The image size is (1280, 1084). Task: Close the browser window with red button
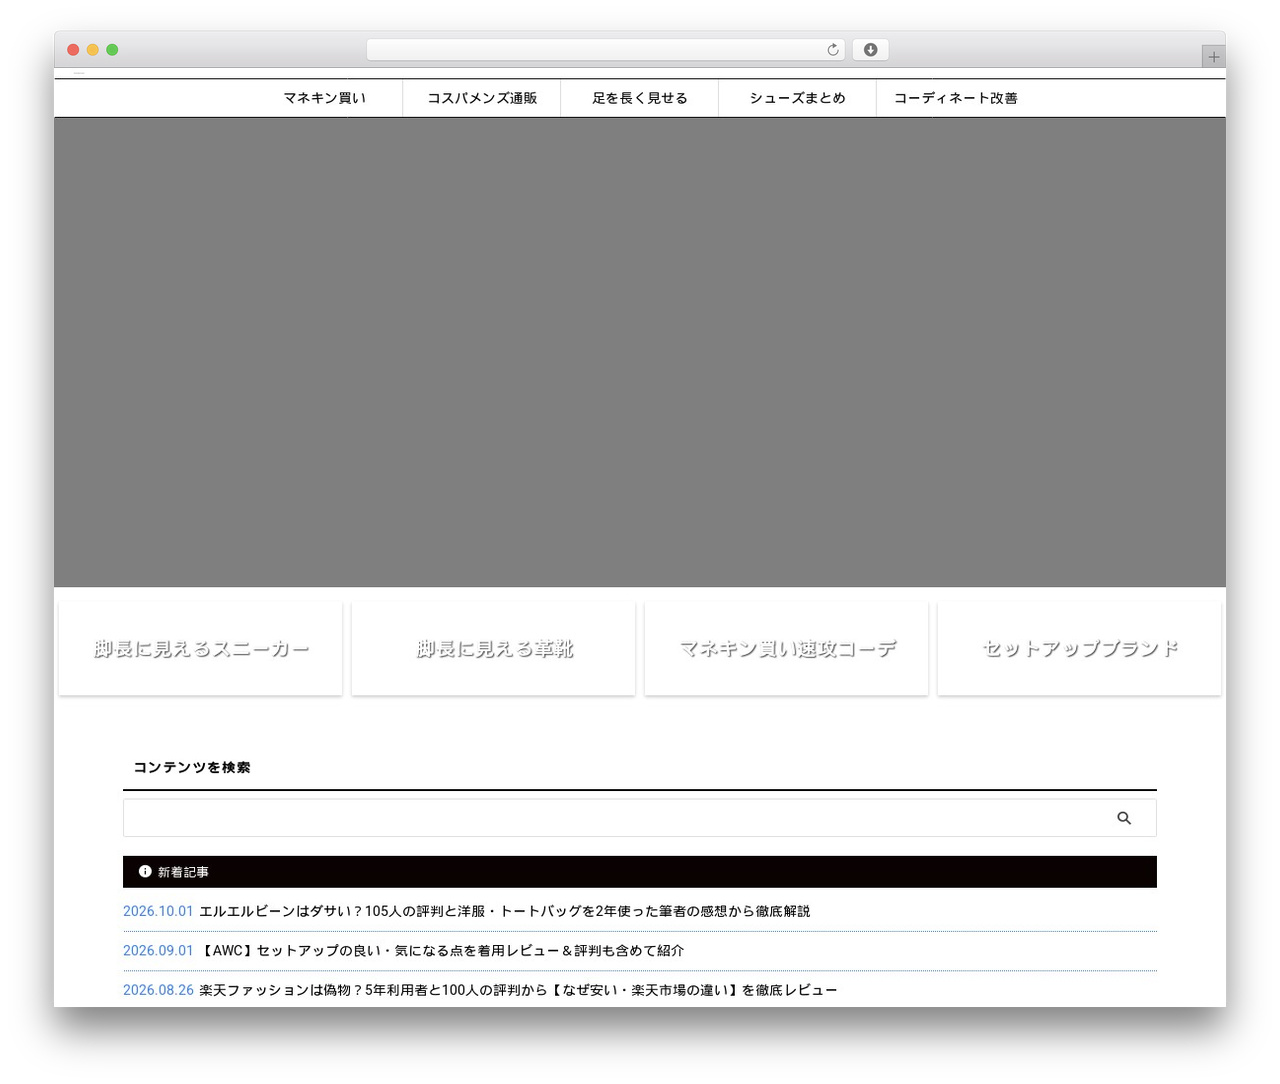pos(73,50)
